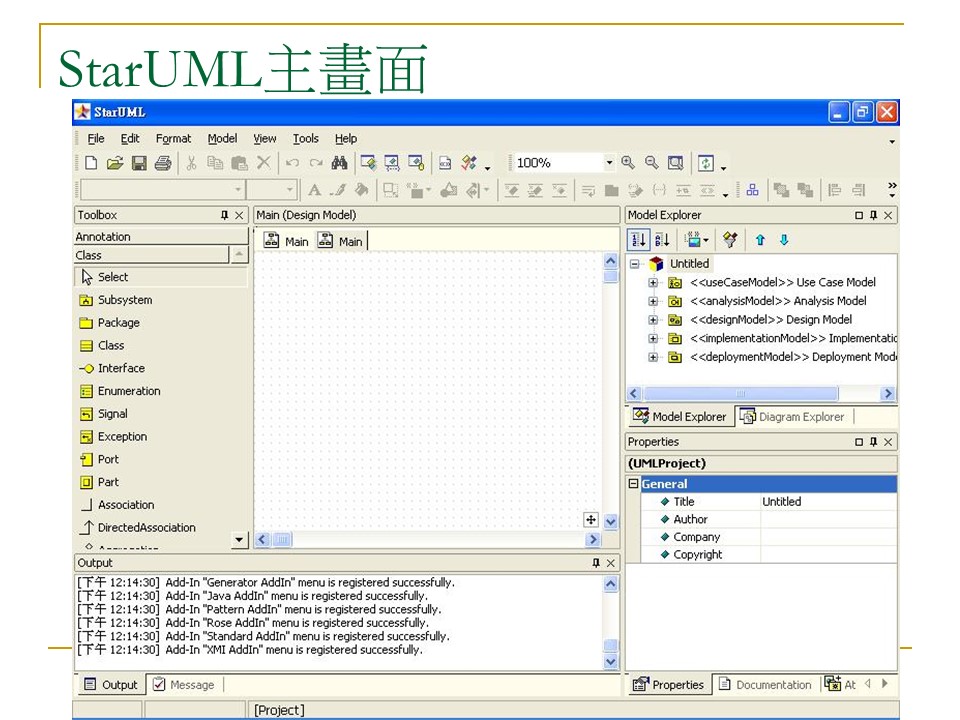This screenshot has width=960, height=720.
Task: Maximize the Model Explorer panel
Action: [859, 215]
